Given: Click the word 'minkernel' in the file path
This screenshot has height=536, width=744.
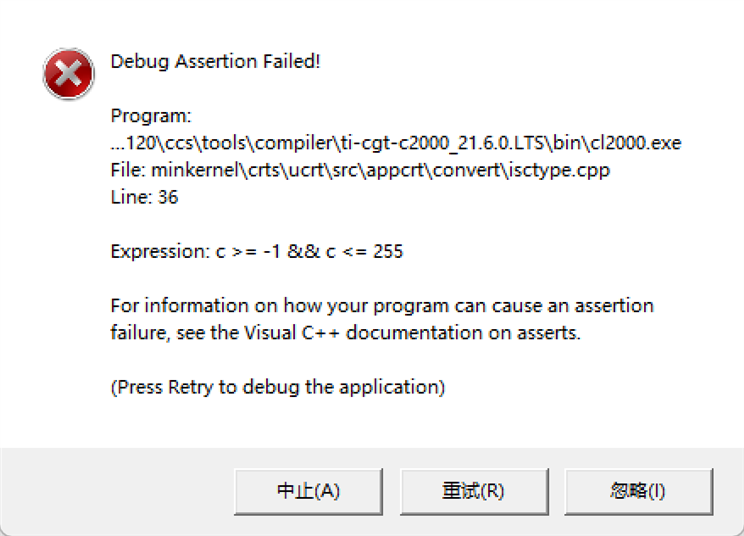Looking at the screenshot, I should click(191, 170).
